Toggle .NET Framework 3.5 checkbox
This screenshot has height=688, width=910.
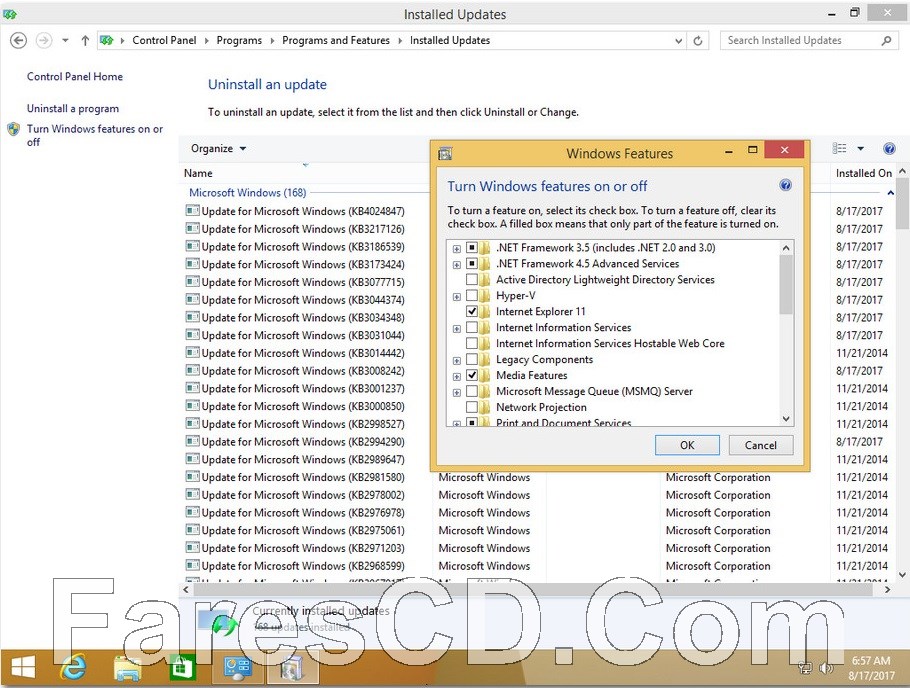pyautogui.click(x=472, y=248)
